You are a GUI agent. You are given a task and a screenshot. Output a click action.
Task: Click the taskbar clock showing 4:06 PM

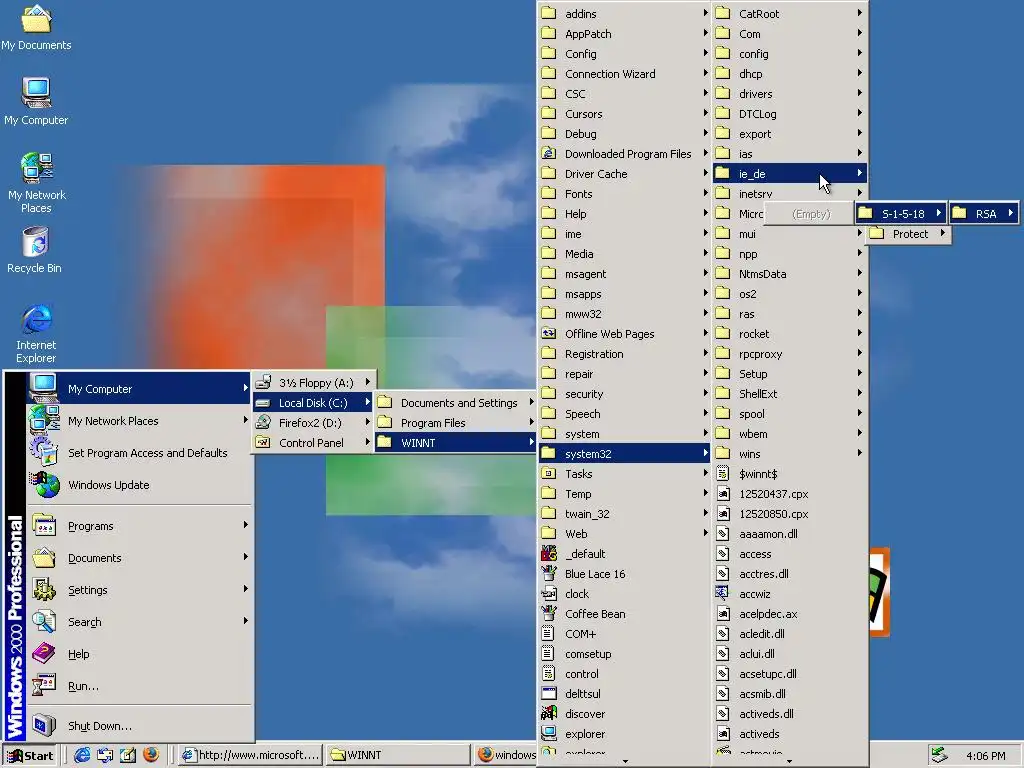click(x=985, y=756)
